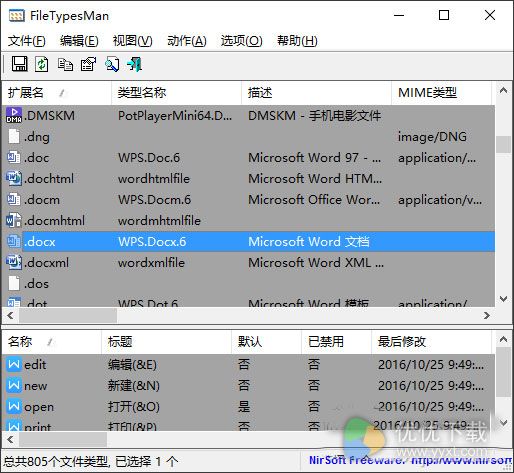Click the FileTypesMan title bar app icon
514x473 pixels.
tap(17, 15)
